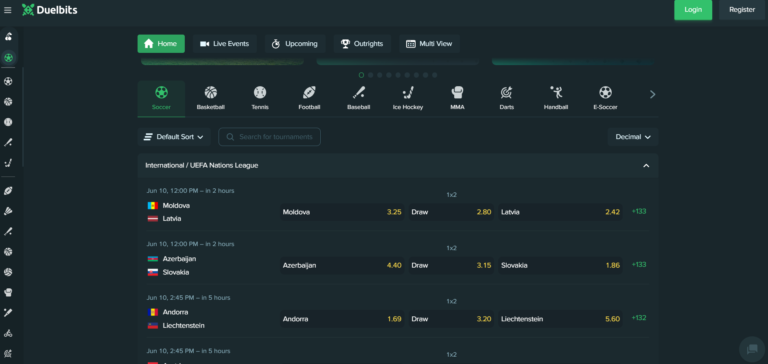
Task: Click the Duelbits logo
Action: tap(49, 10)
